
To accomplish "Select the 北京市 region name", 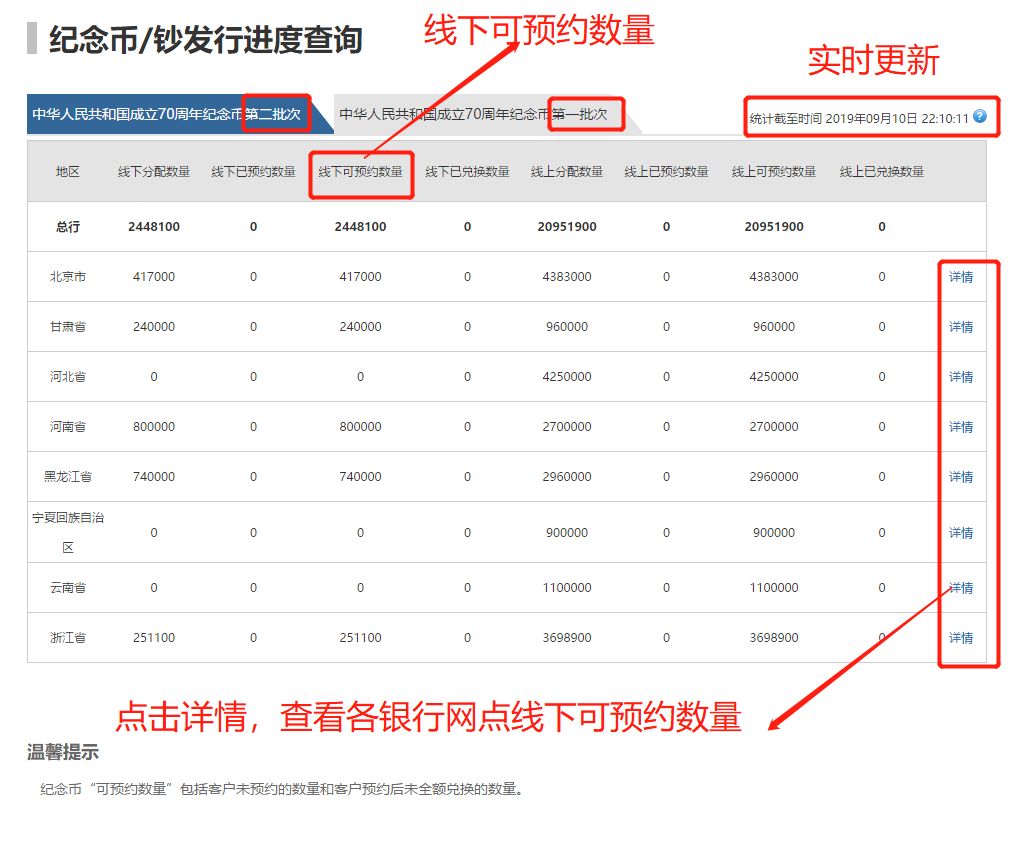I will click(x=68, y=277).
